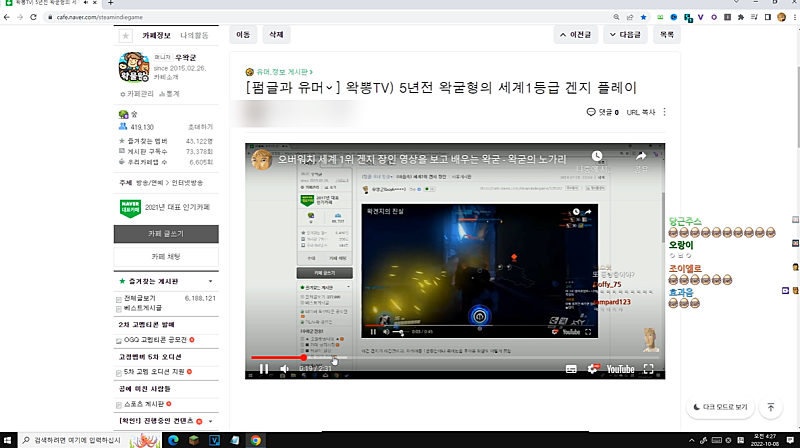Toggle the Chrome side panel icon

click(767, 17)
